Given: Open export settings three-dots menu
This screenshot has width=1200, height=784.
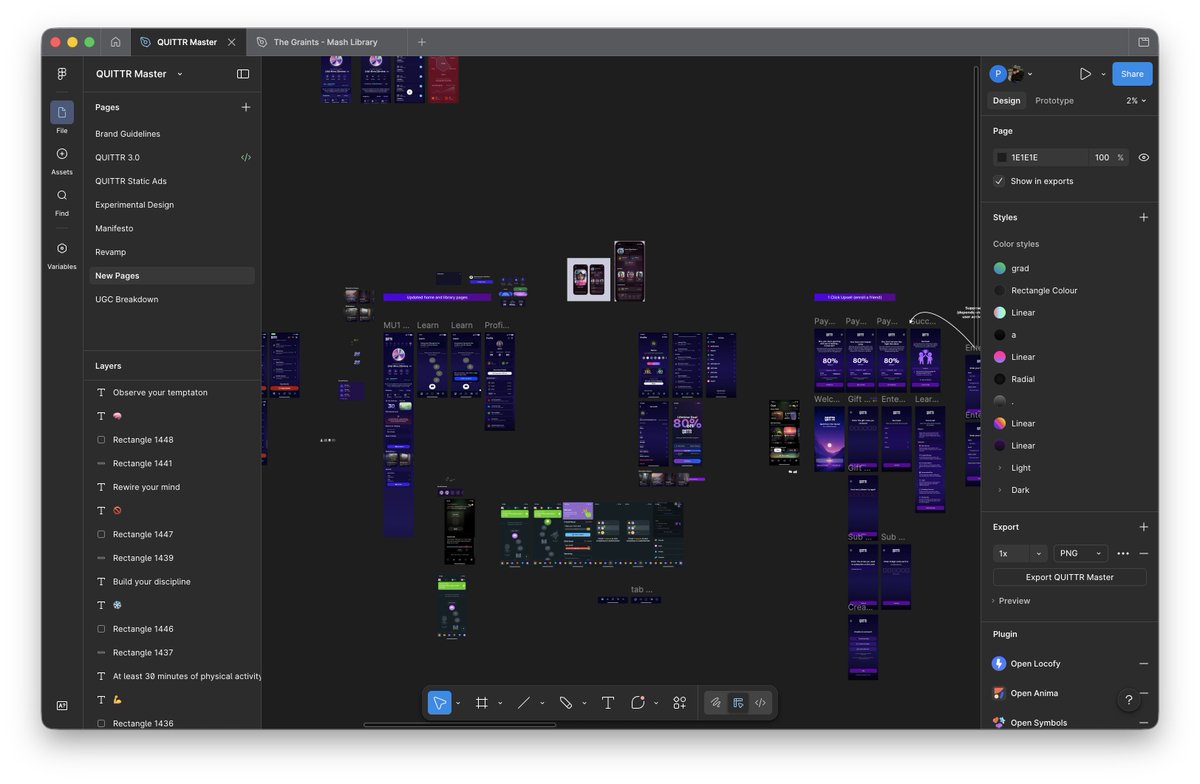Looking at the screenshot, I should pos(1123,553).
